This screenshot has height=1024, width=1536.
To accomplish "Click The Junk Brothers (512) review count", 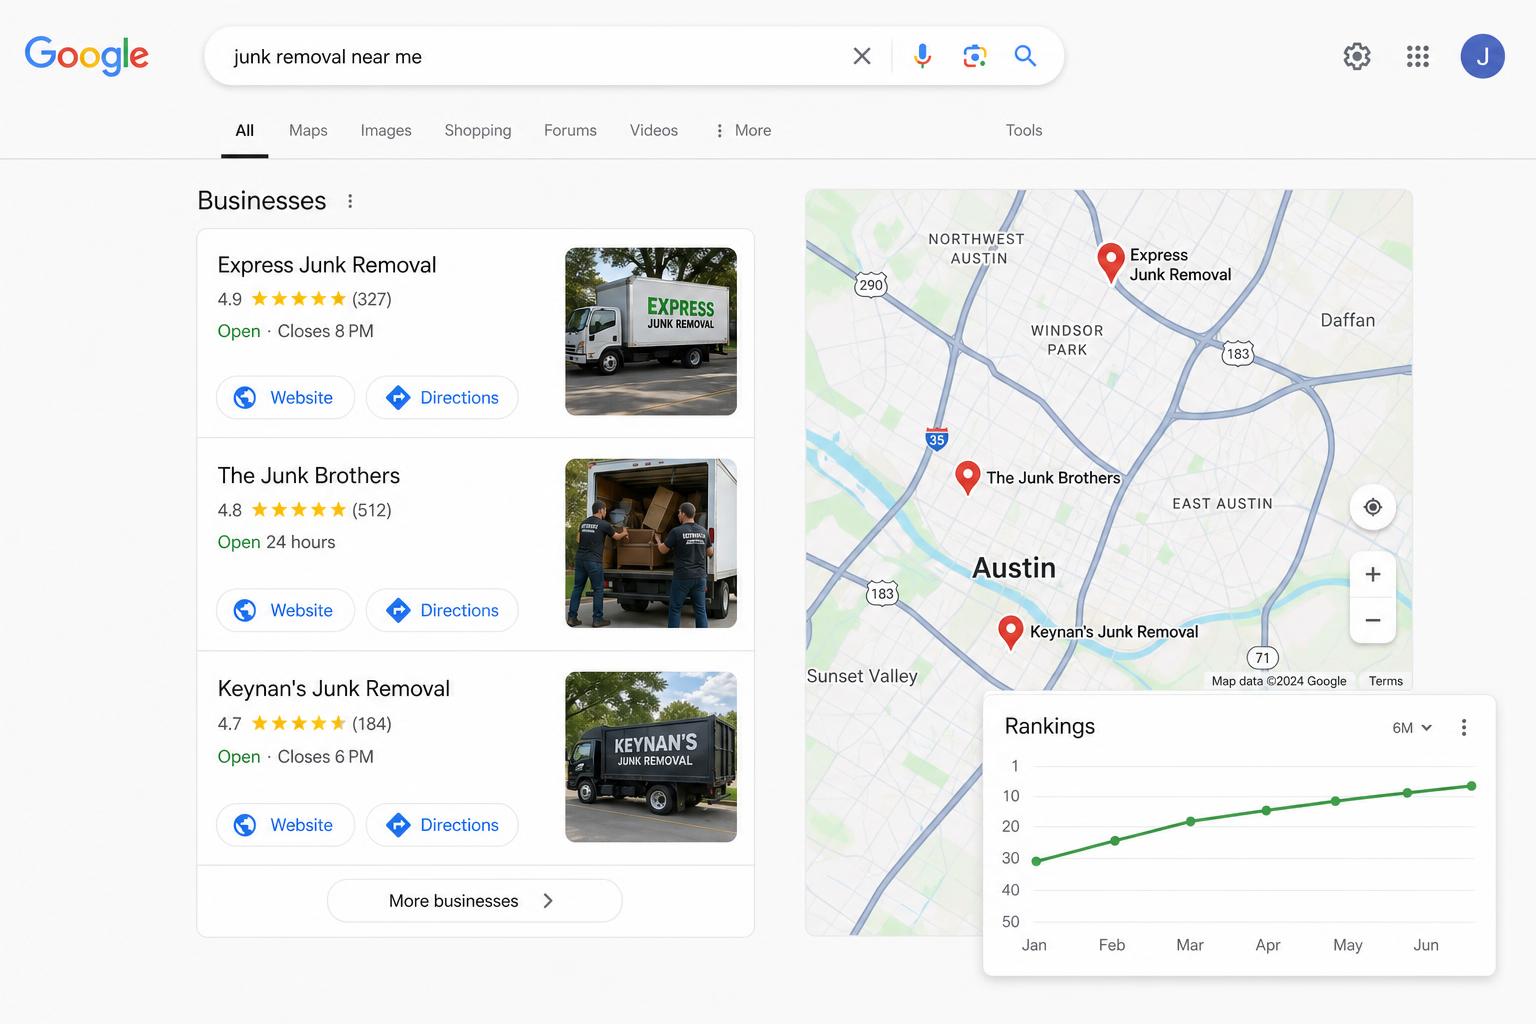I will pyautogui.click(x=372, y=510).
